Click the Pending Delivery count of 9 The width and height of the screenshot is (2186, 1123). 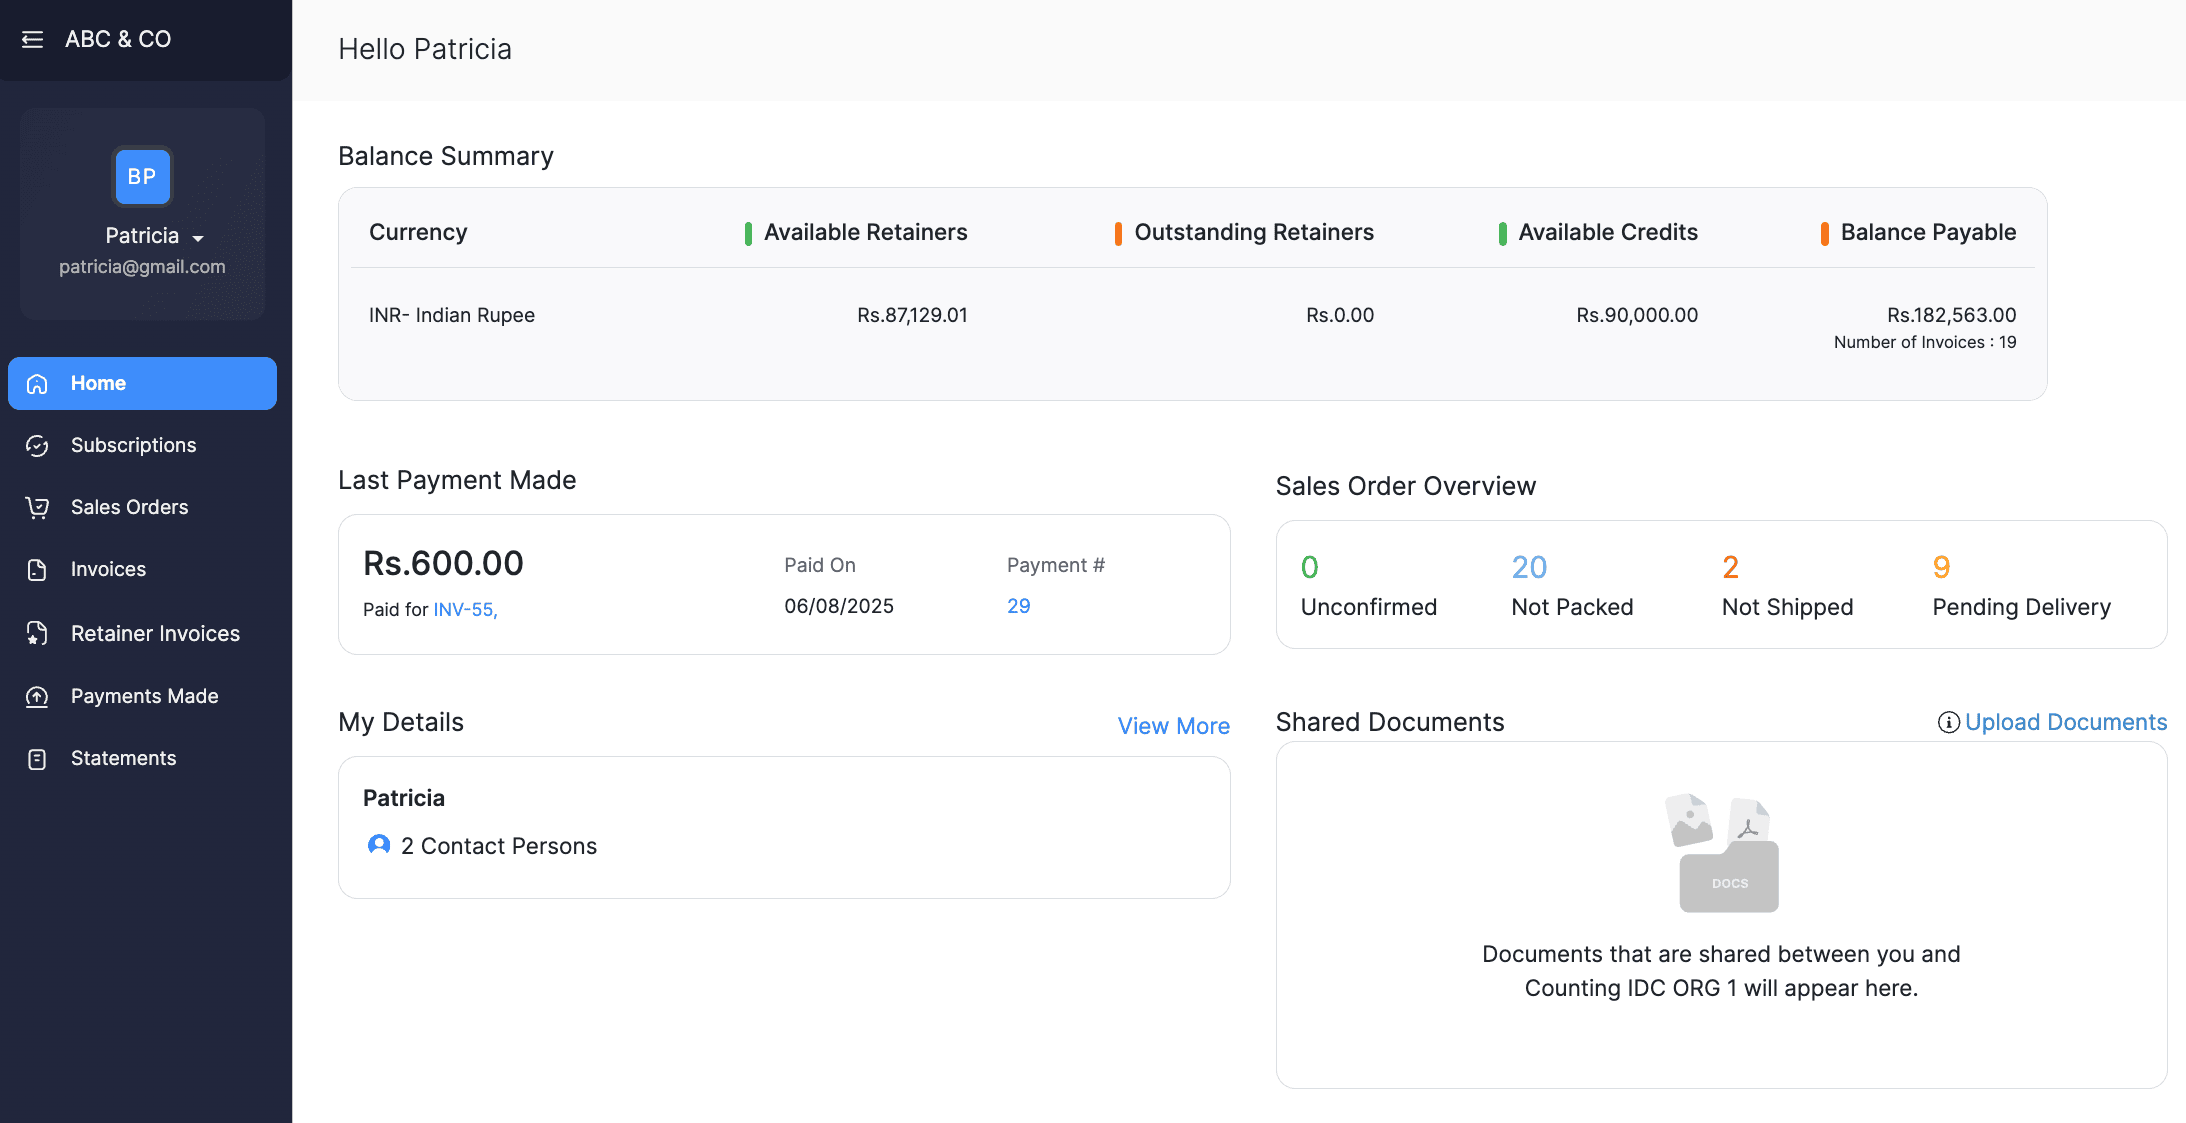click(x=1941, y=567)
